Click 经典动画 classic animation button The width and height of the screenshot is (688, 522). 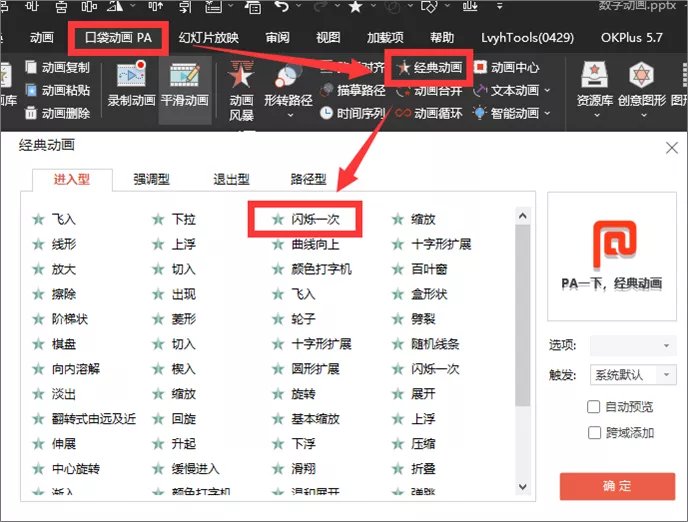tap(429, 68)
